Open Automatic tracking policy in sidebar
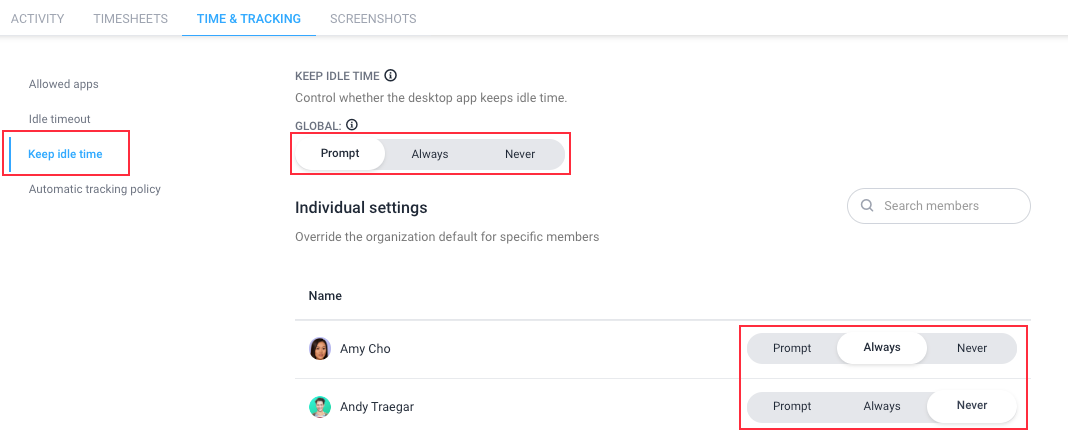1068x434 pixels. [95, 189]
